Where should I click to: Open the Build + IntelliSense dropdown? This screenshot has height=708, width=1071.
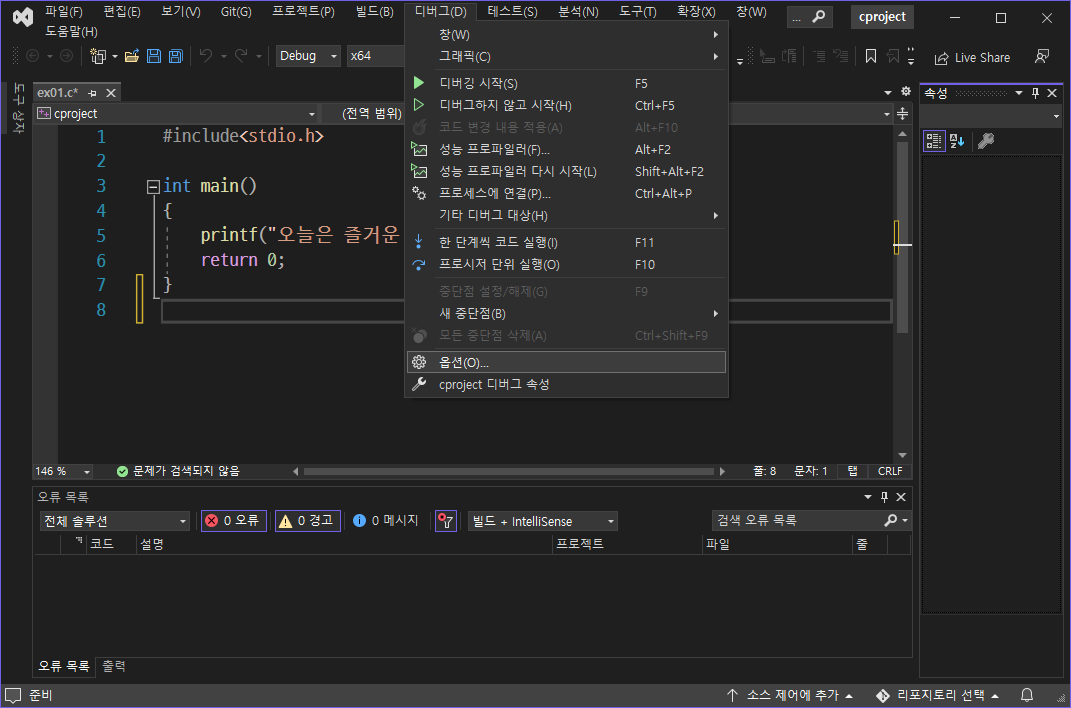pyautogui.click(x=542, y=522)
